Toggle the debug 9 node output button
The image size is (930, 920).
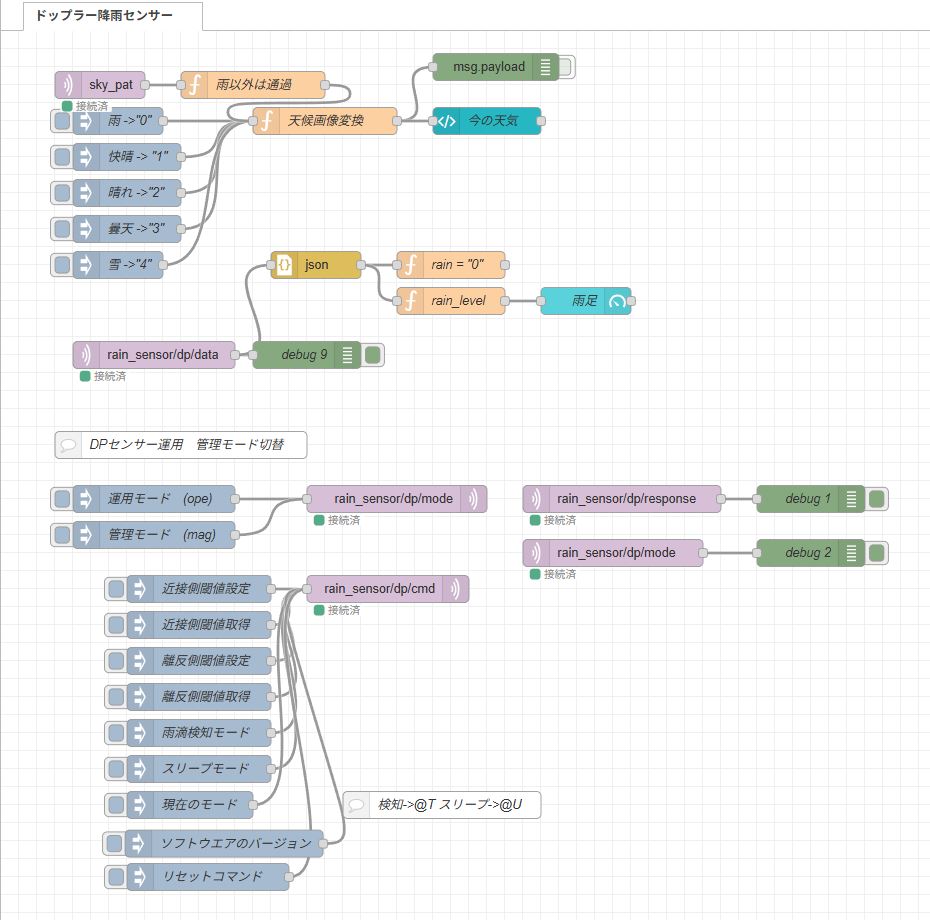[x=373, y=355]
